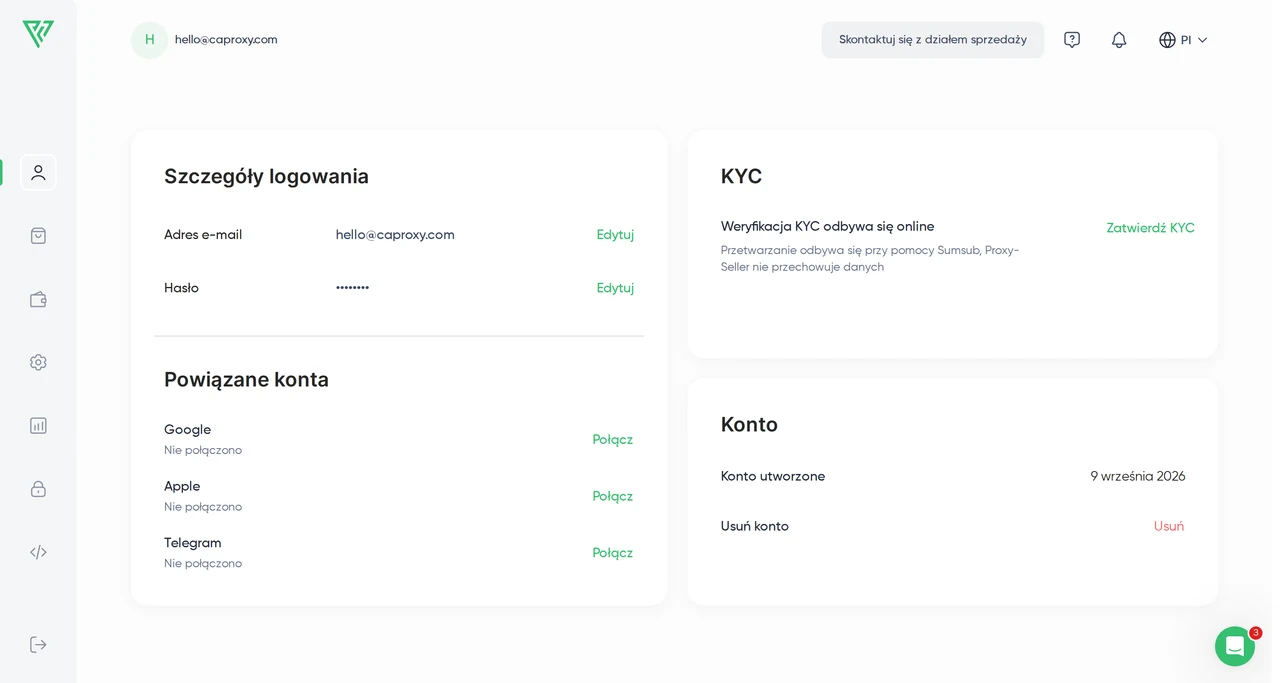
Task: Open the wallet icon in sidebar
Action: tap(38, 299)
